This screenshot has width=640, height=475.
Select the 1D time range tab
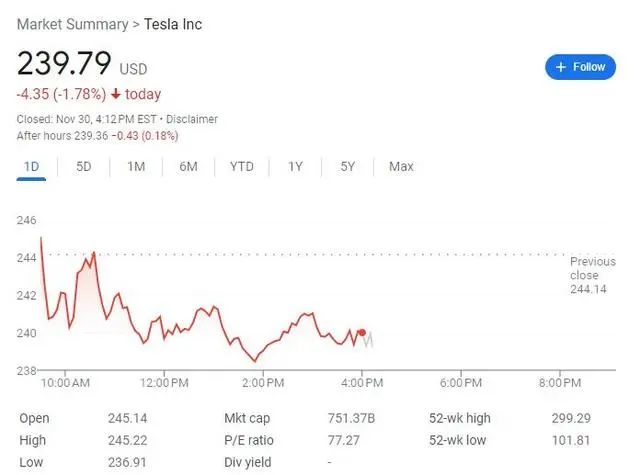(31, 166)
